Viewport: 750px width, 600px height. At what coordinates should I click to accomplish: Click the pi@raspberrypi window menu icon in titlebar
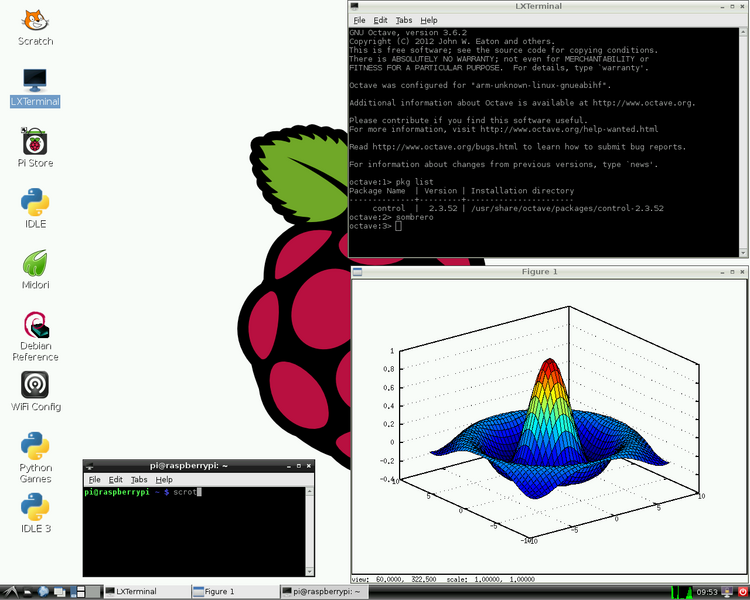[x=89, y=466]
